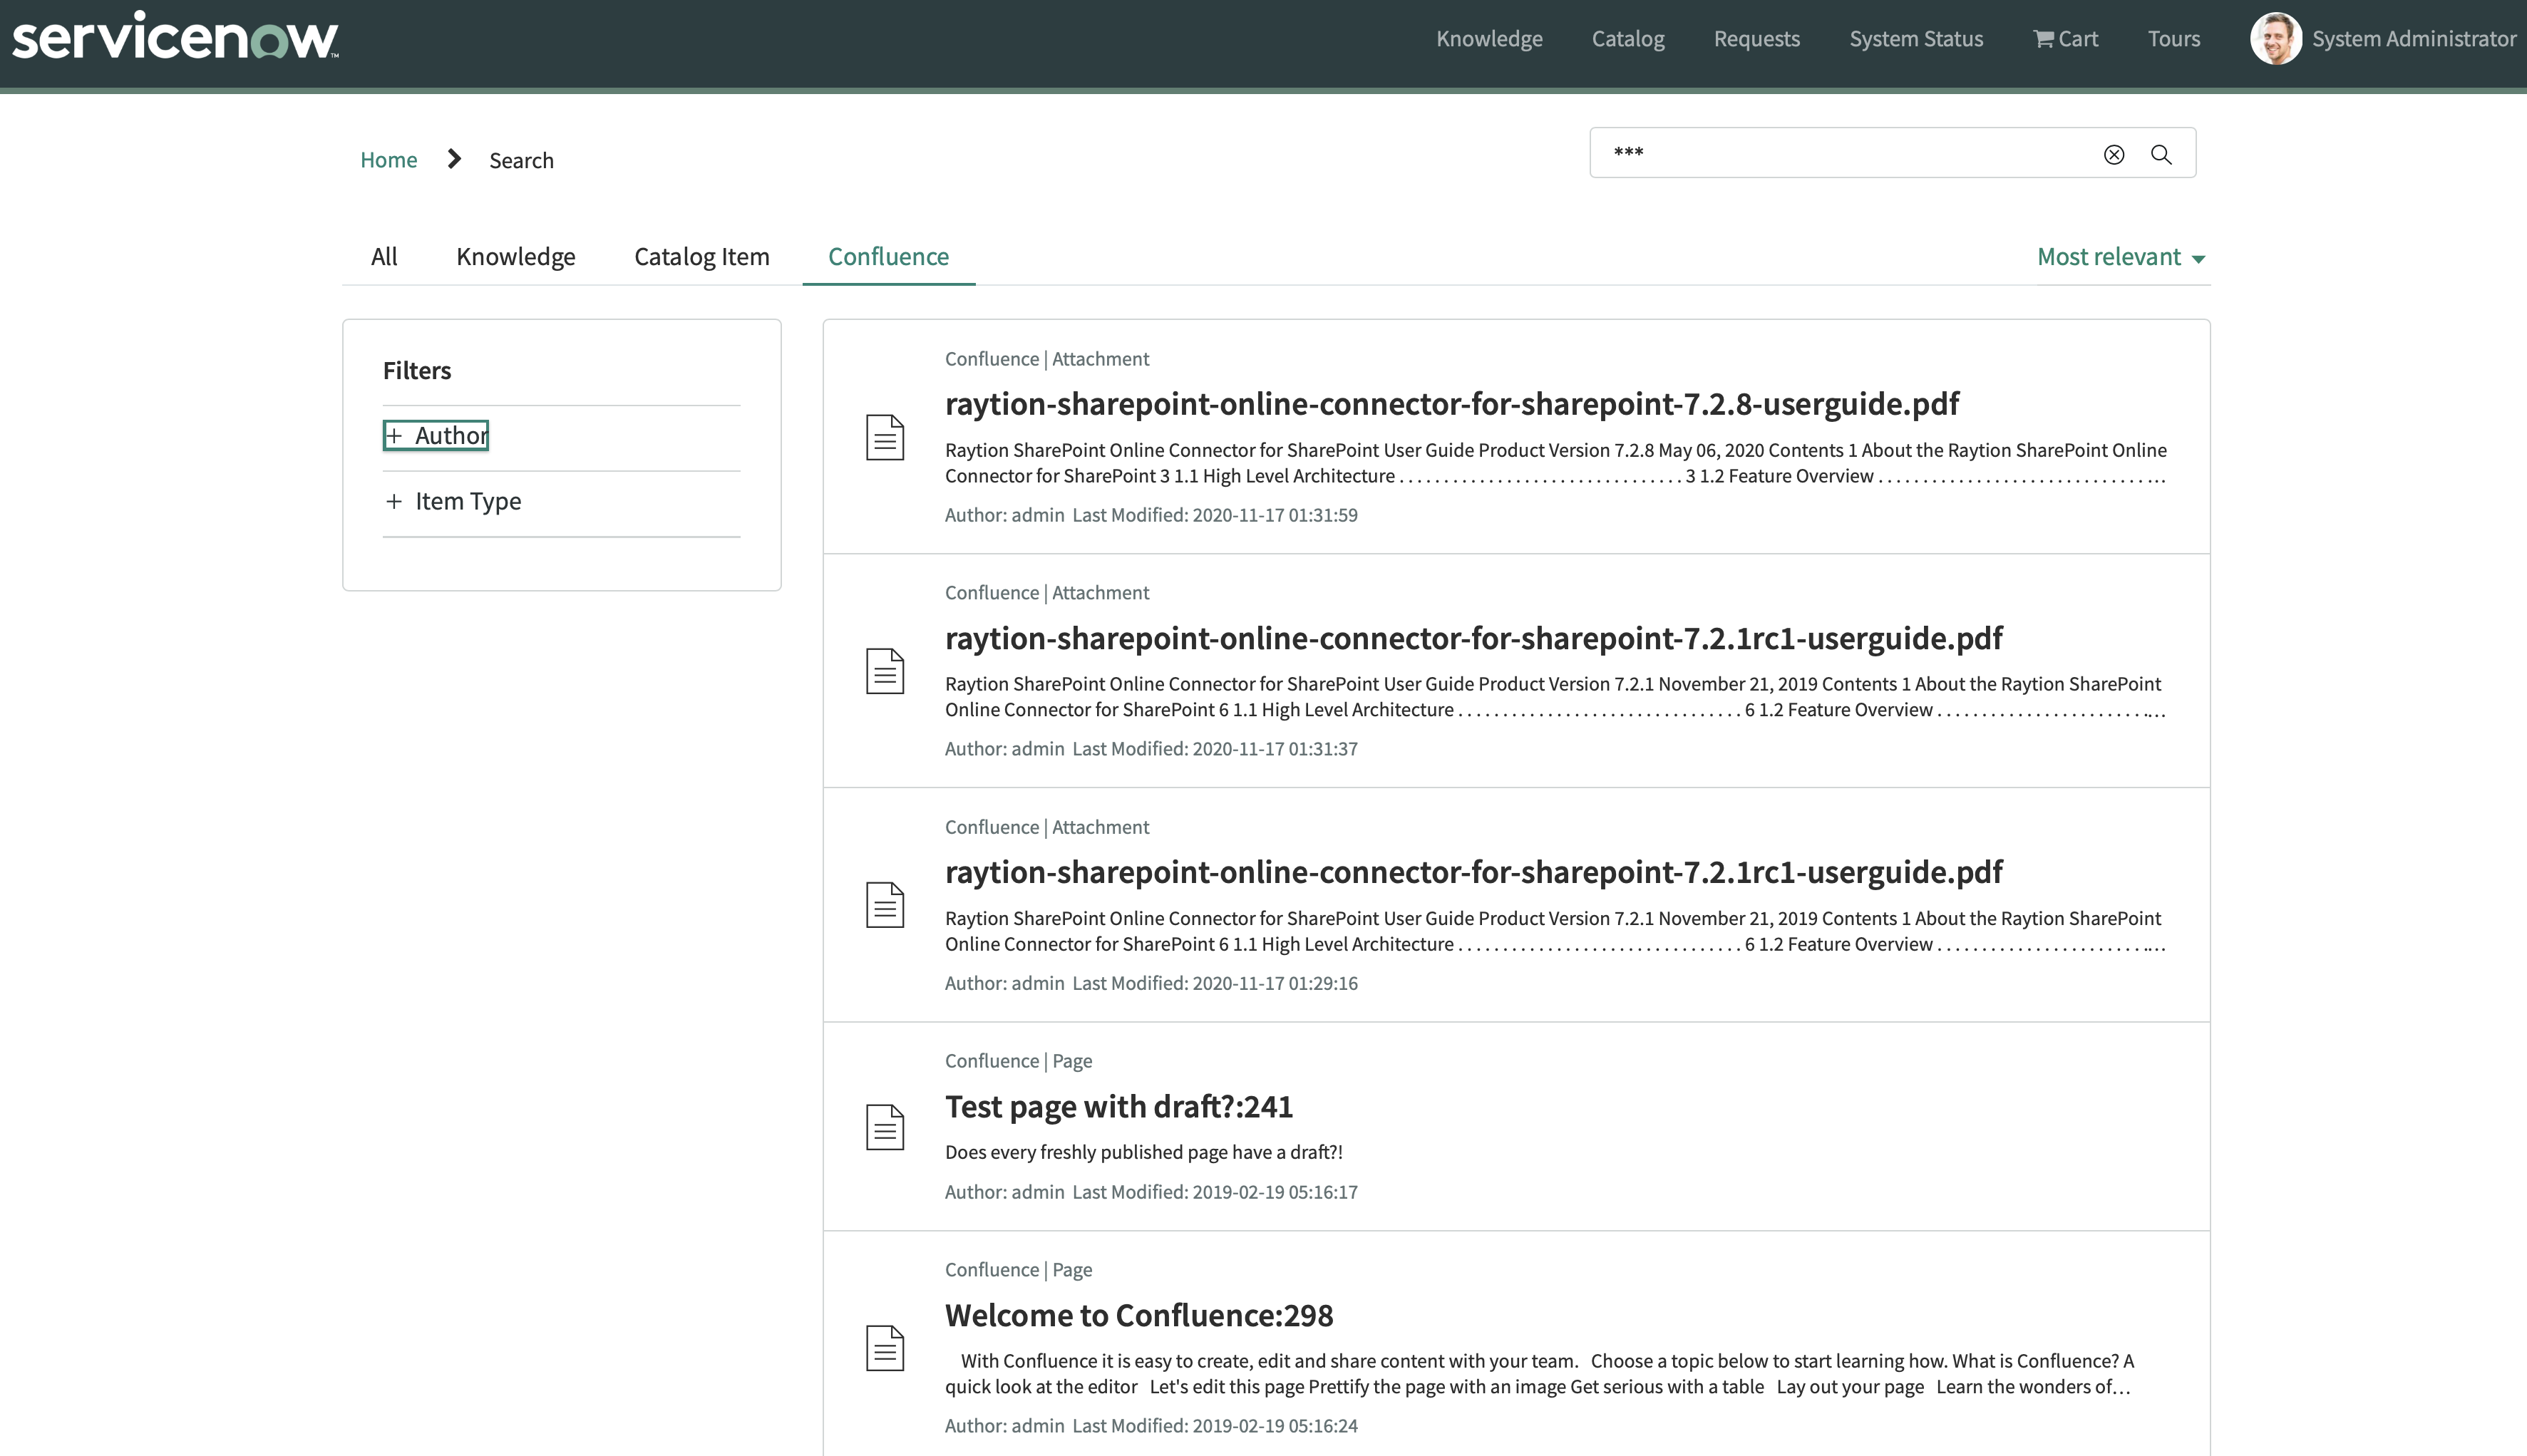Clear the search query with the x icon
This screenshot has width=2527, height=1456.
tap(2113, 154)
